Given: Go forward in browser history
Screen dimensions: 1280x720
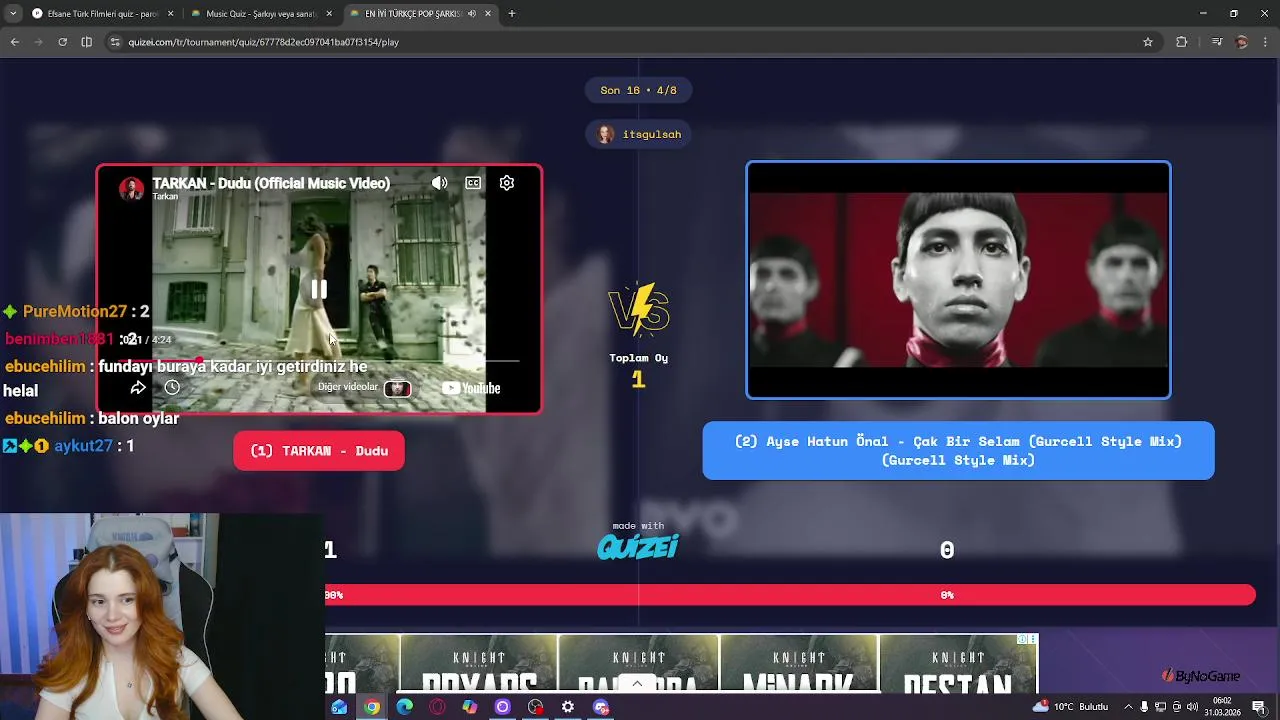Looking at the screenshot, I should click(x=39, y=42).
